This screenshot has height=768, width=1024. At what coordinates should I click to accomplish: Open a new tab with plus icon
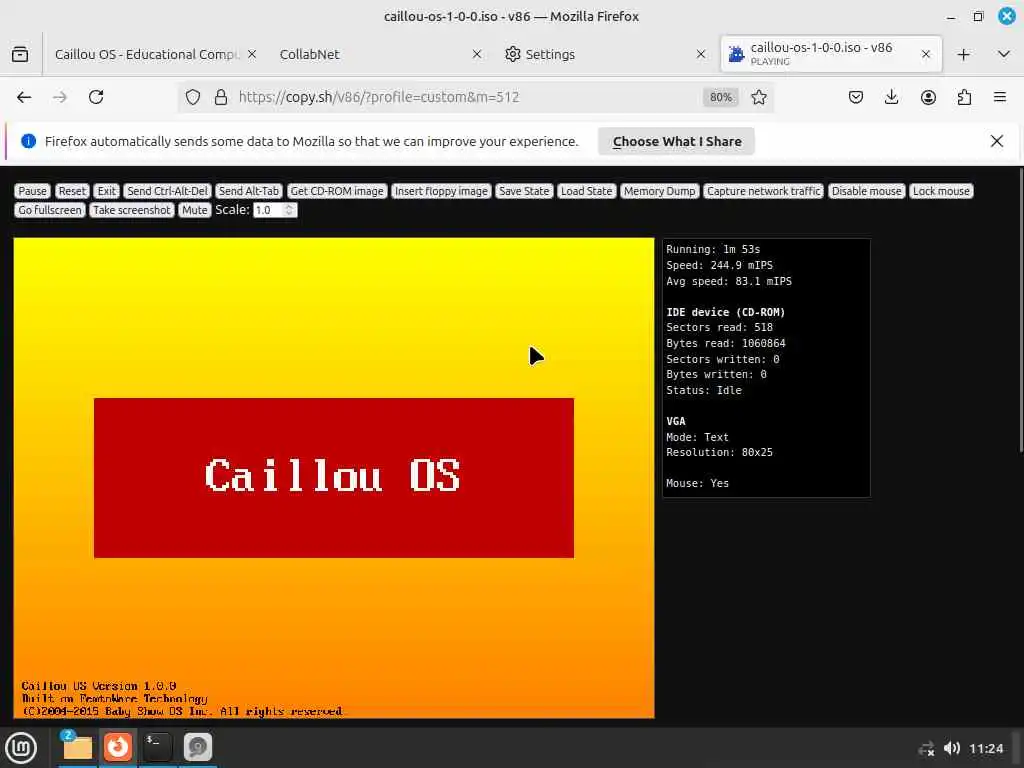(963, 54)
